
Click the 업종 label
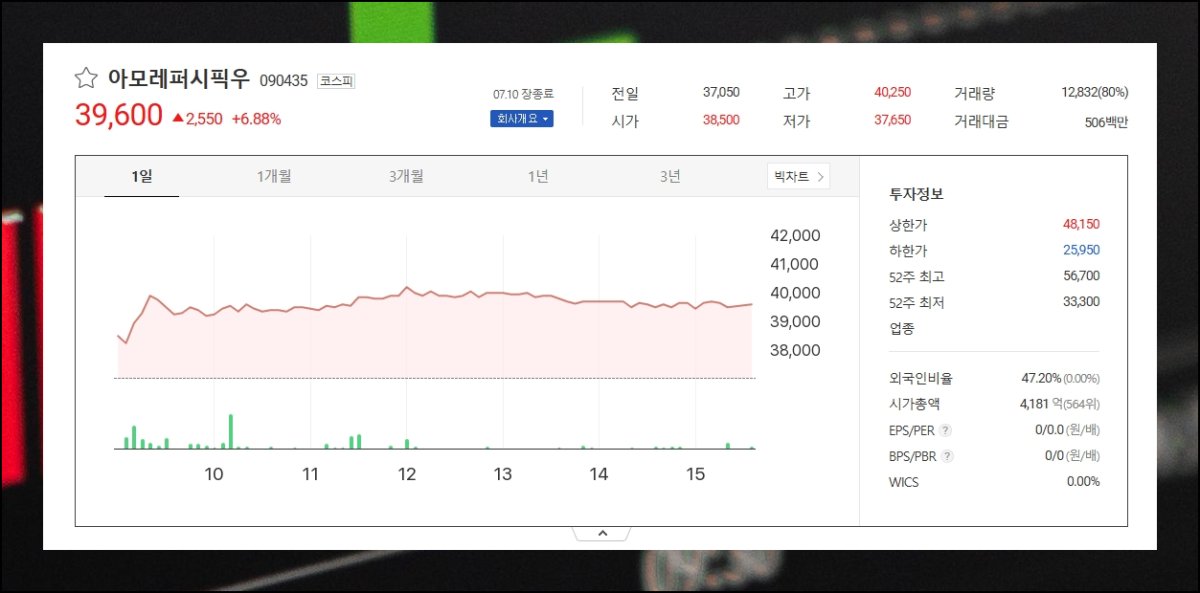(x=901, y=328)
